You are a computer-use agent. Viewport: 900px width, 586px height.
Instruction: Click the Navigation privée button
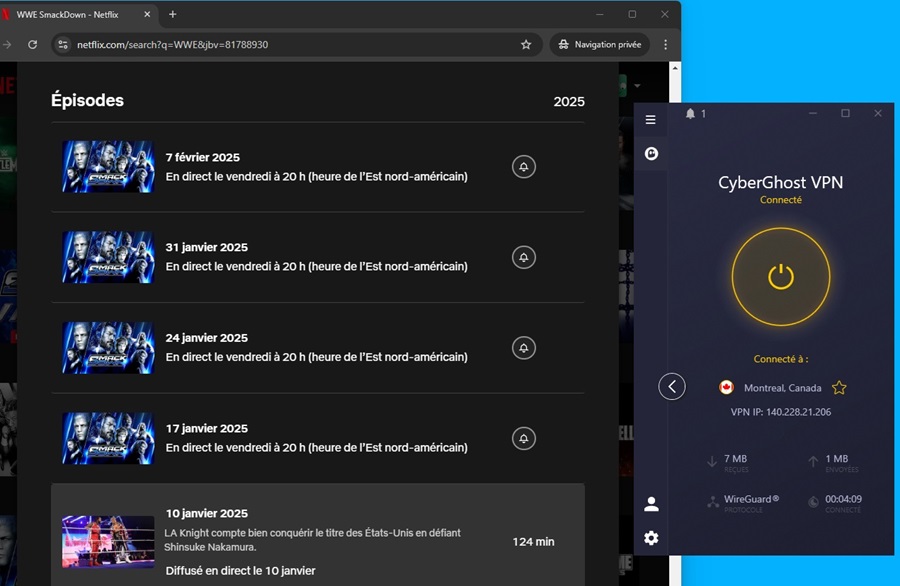click(600, 45)
